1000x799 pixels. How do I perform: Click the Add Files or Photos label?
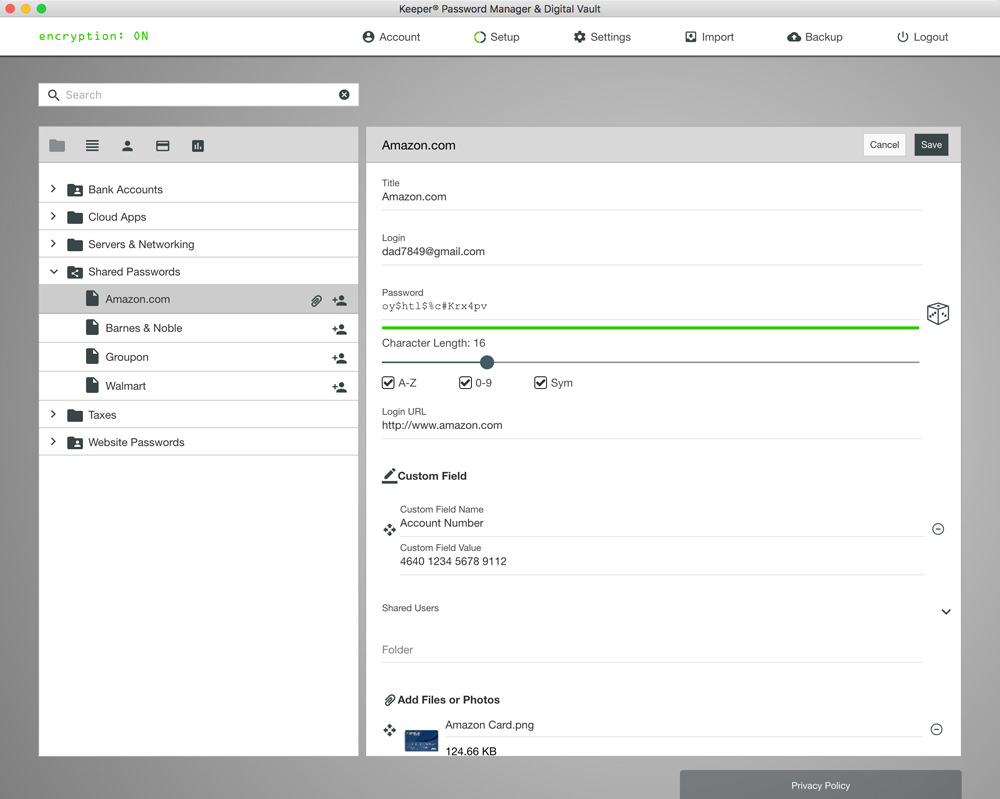[448, 700]
